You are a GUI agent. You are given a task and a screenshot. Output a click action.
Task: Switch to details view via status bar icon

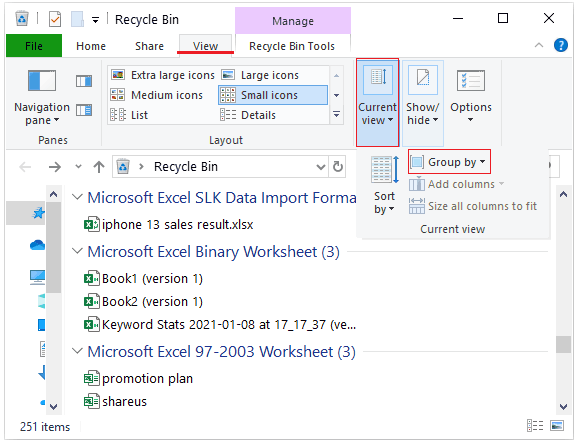pyautogui.click(x=535, y=425)
